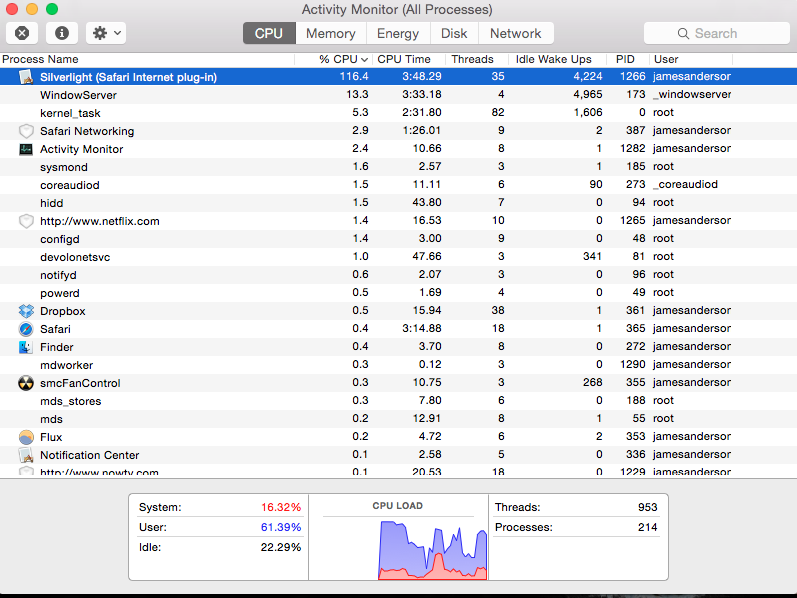
Task: Select the Notification Center process name
Action: tap(89, 455)
